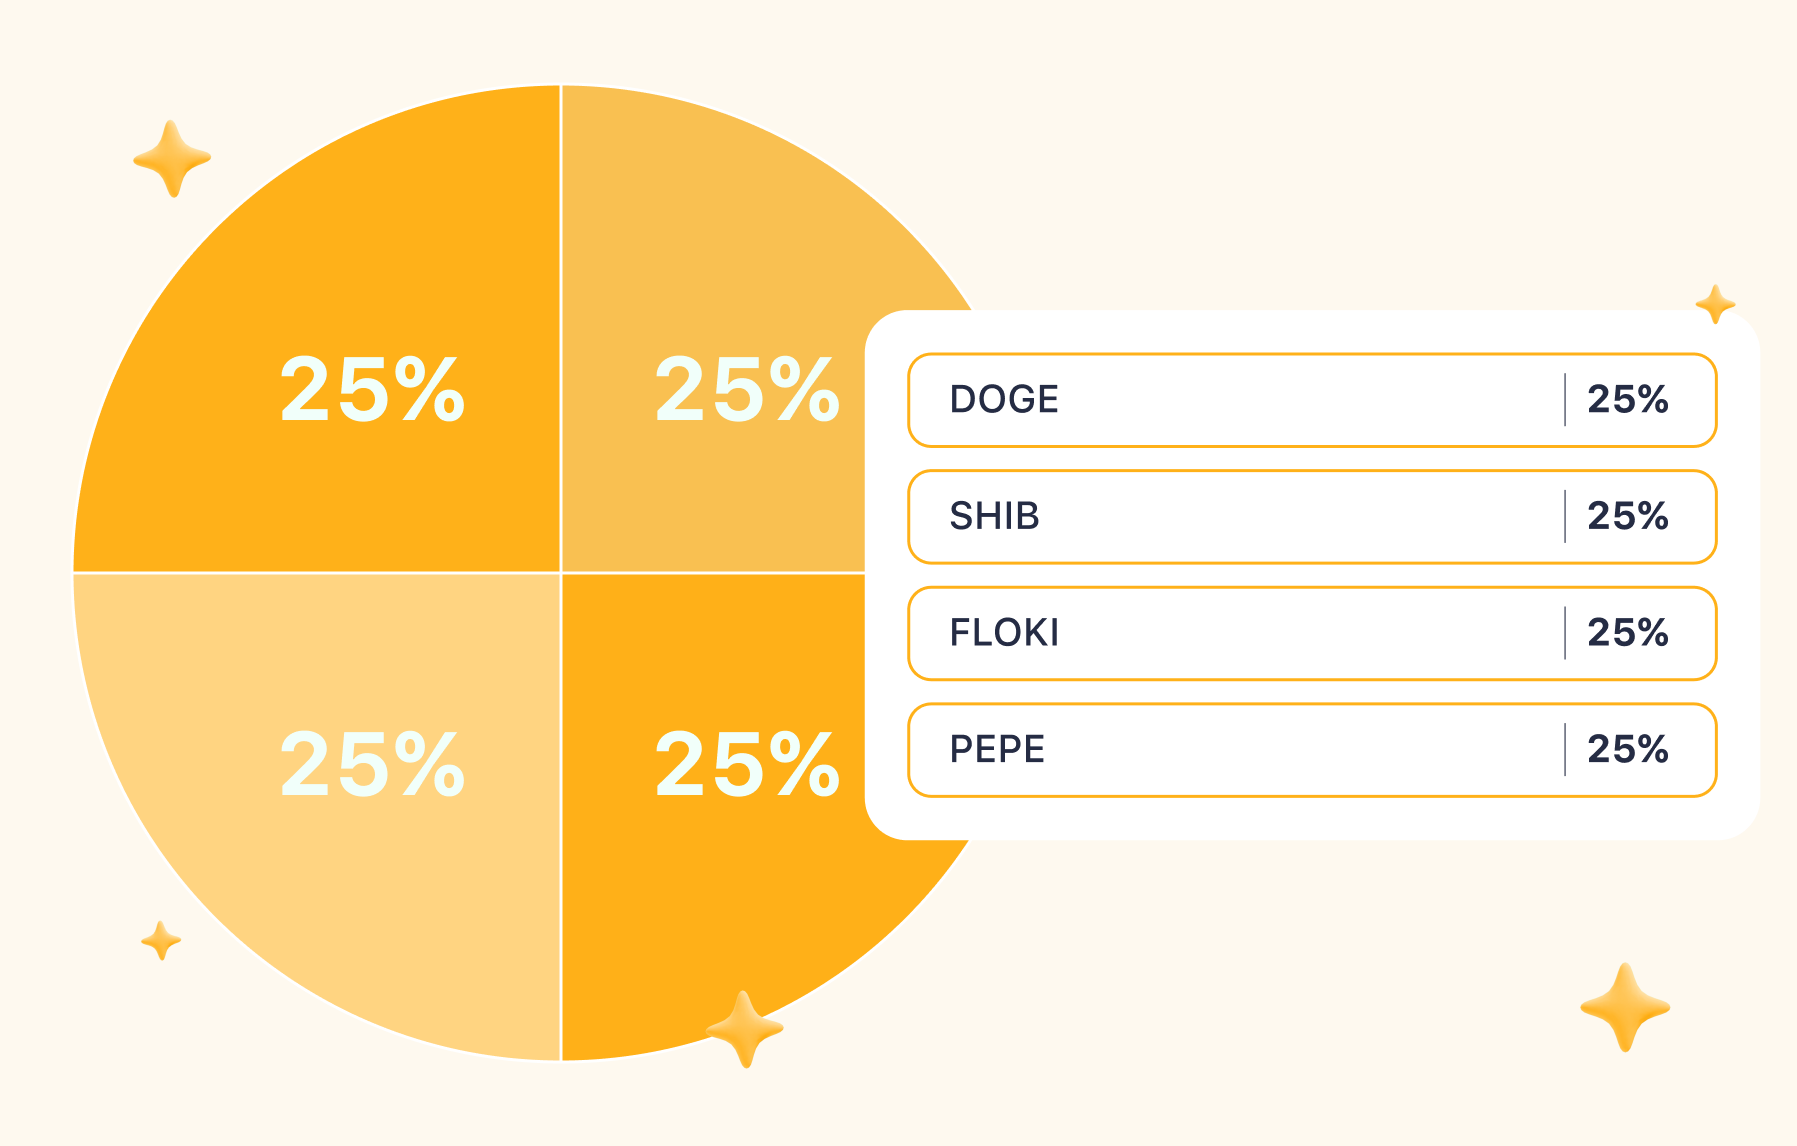
Task: Click the small sparkle at lower left
Action: coord(161,940)
